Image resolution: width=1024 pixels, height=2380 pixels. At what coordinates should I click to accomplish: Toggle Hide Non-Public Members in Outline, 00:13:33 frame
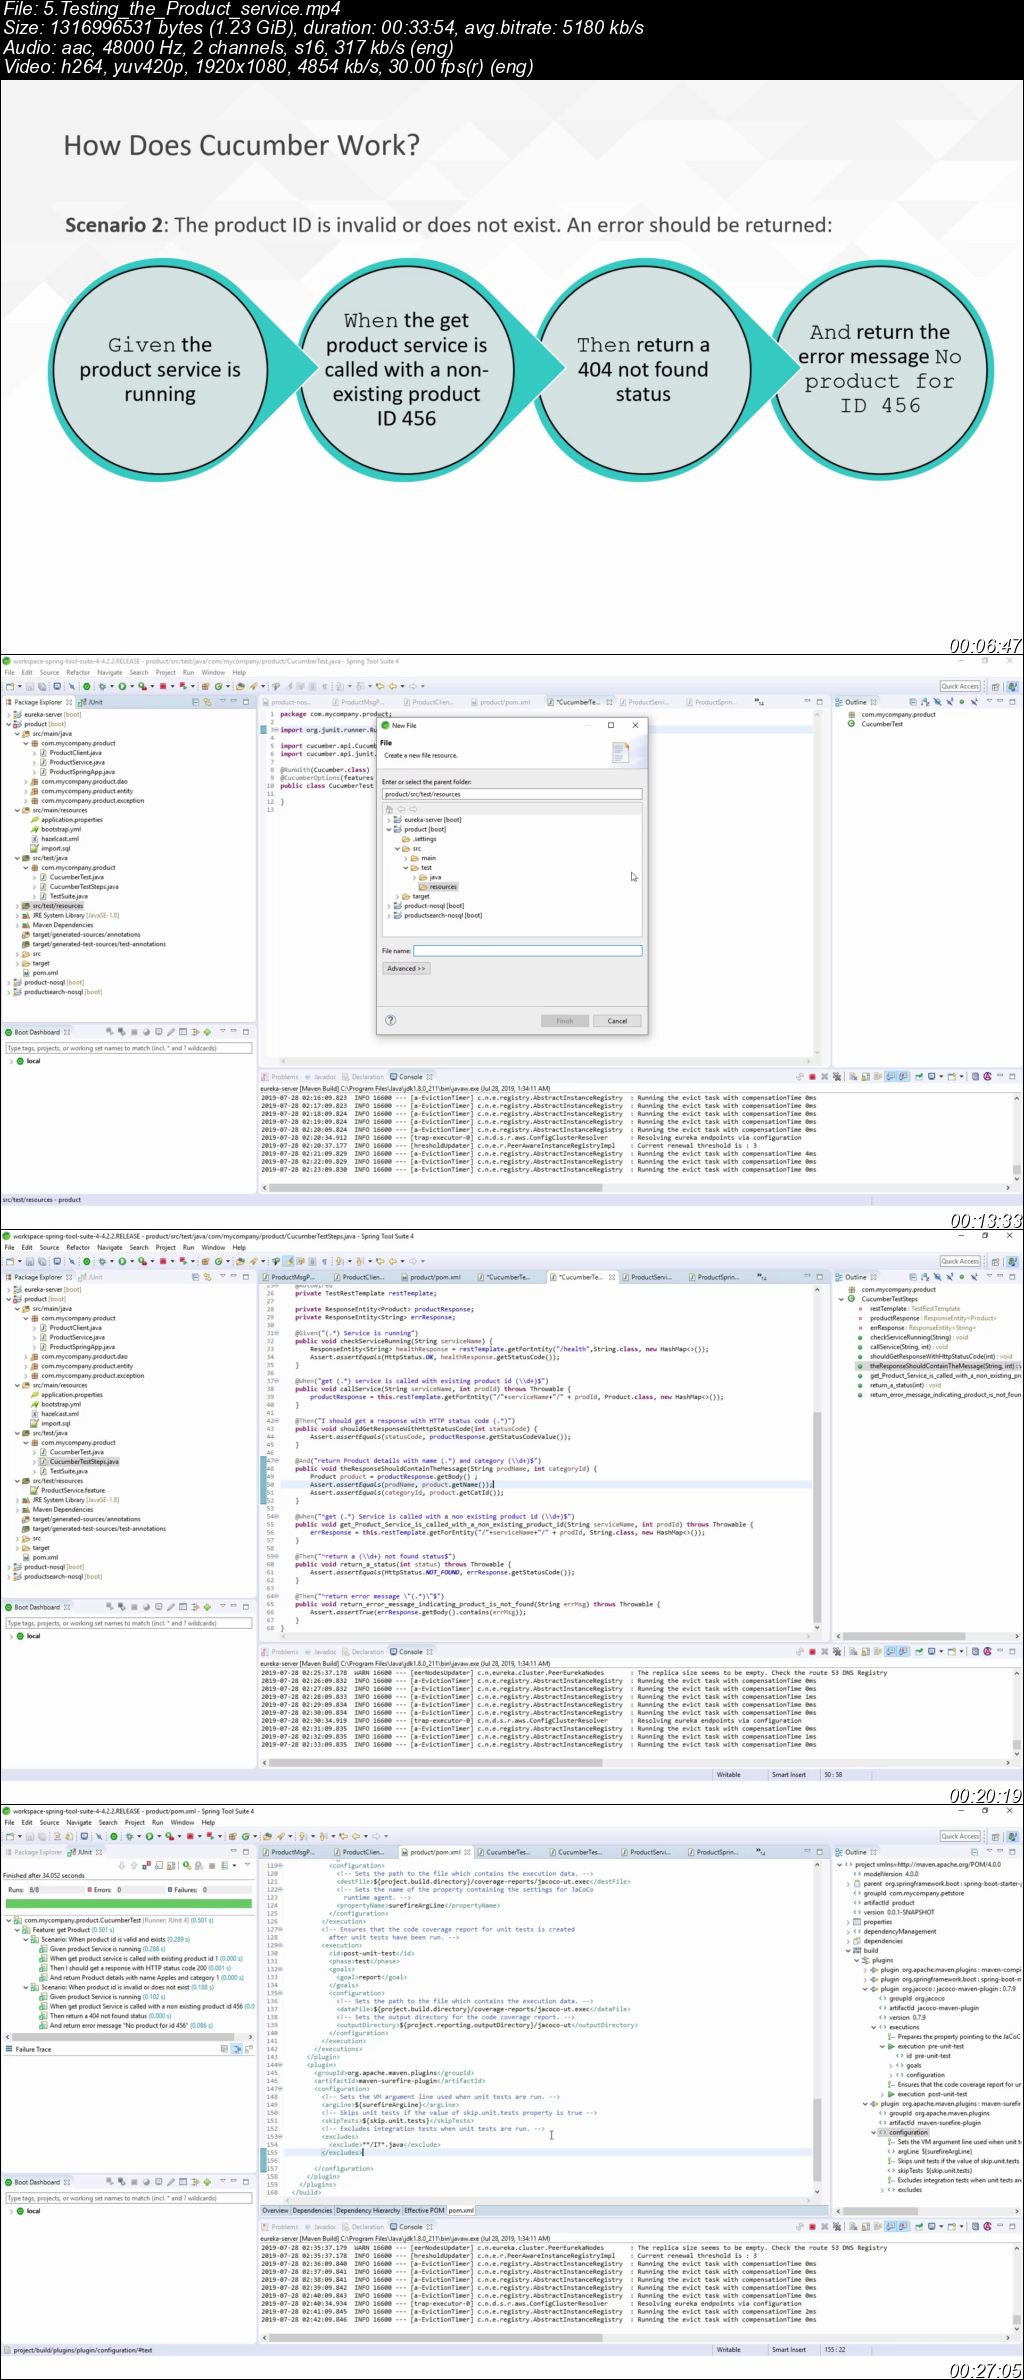pyautogui.click(x=961, y=702)
